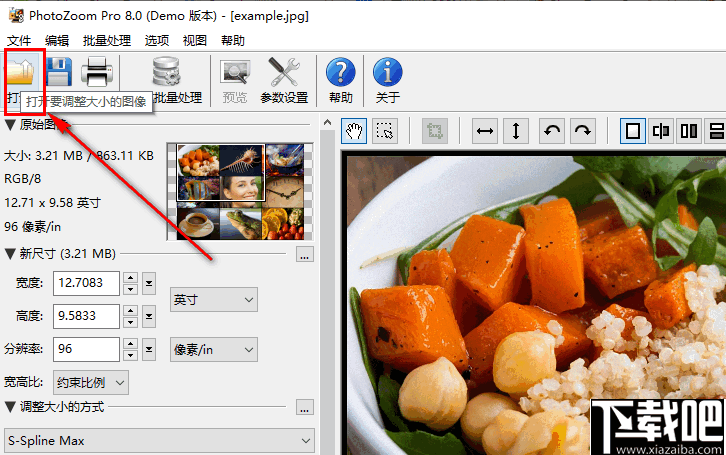The width and height of the screenshot is (726, 455).
Task: Select the hand pan tool
Action: [354, 131]
